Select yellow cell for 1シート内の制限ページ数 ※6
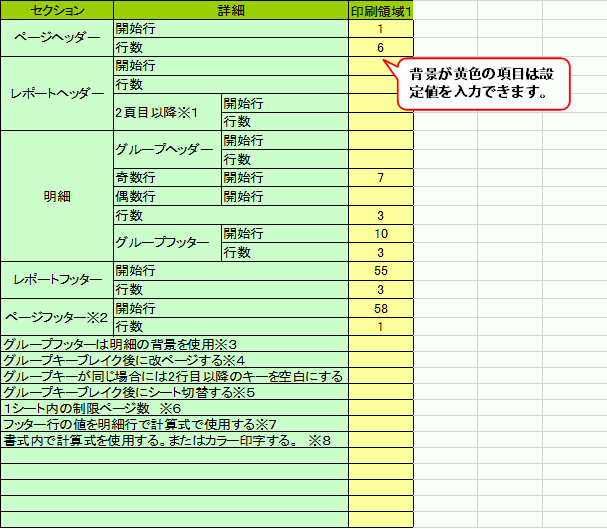The height and width of the screenshot is (529, 607). (381, 408)
